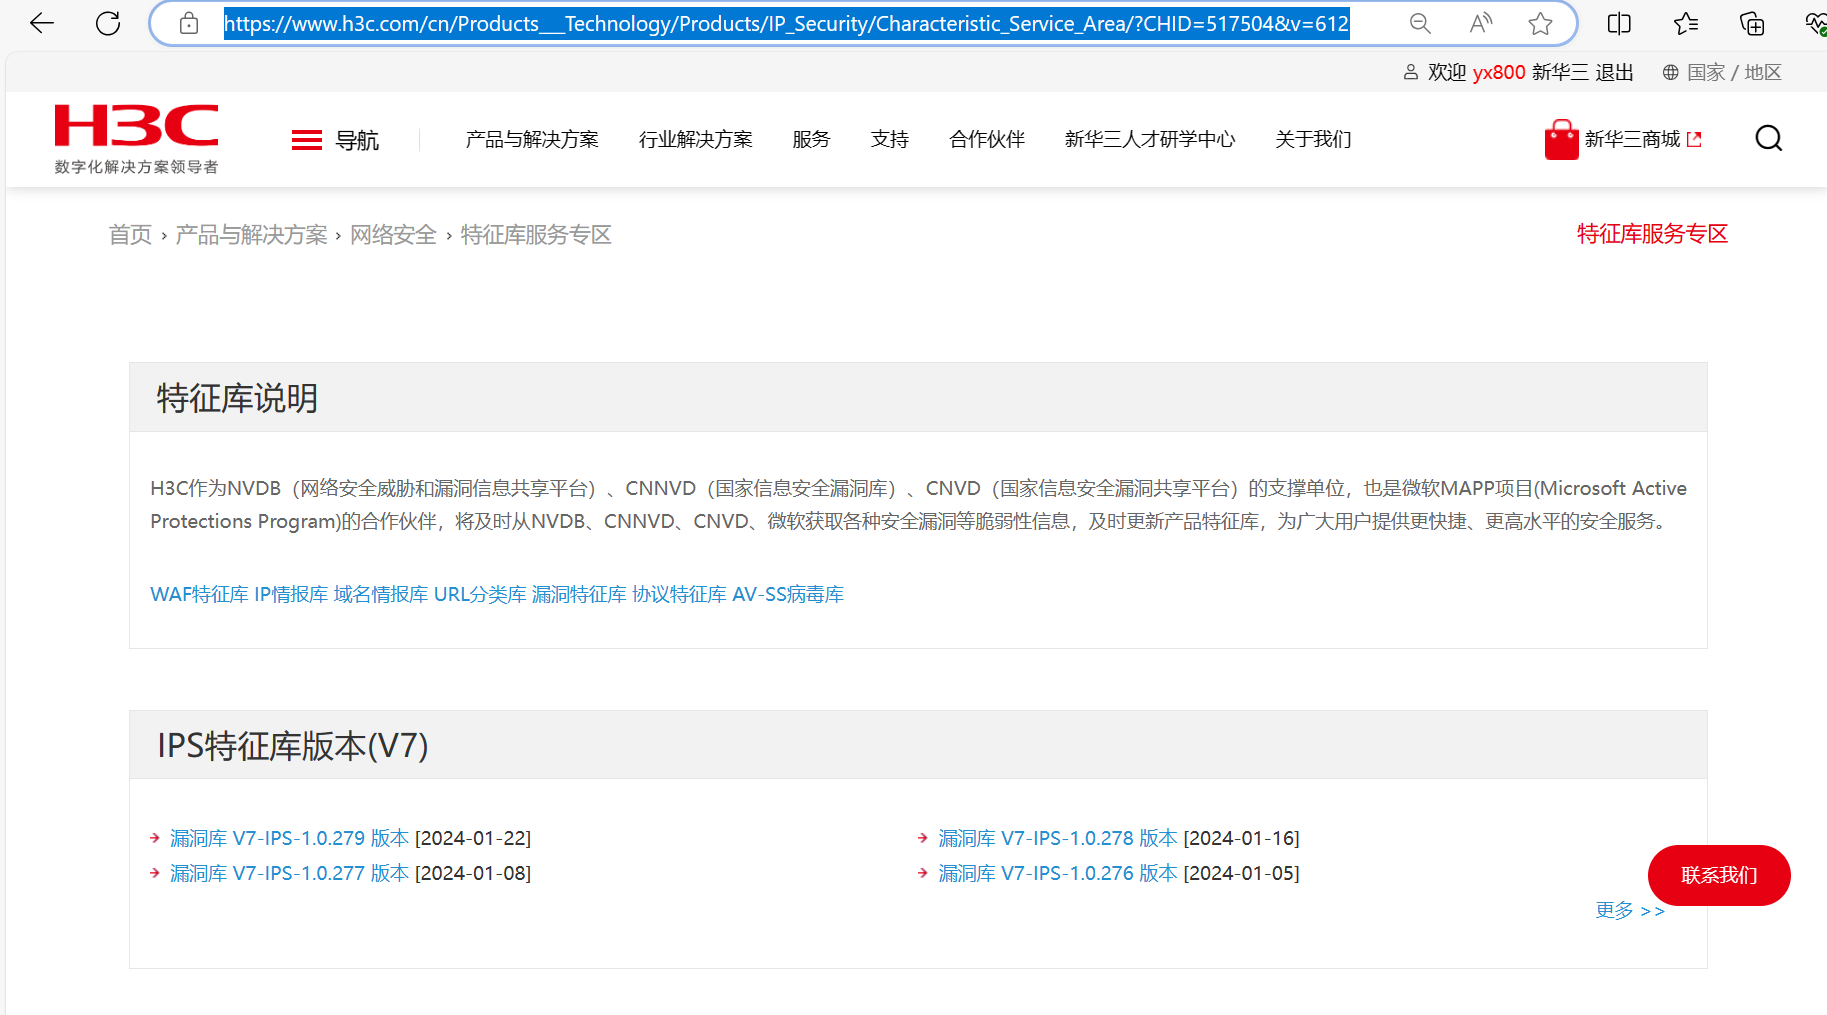Reload the current page
This screenshot has height=1015, width=1827.
coord(108,23)
